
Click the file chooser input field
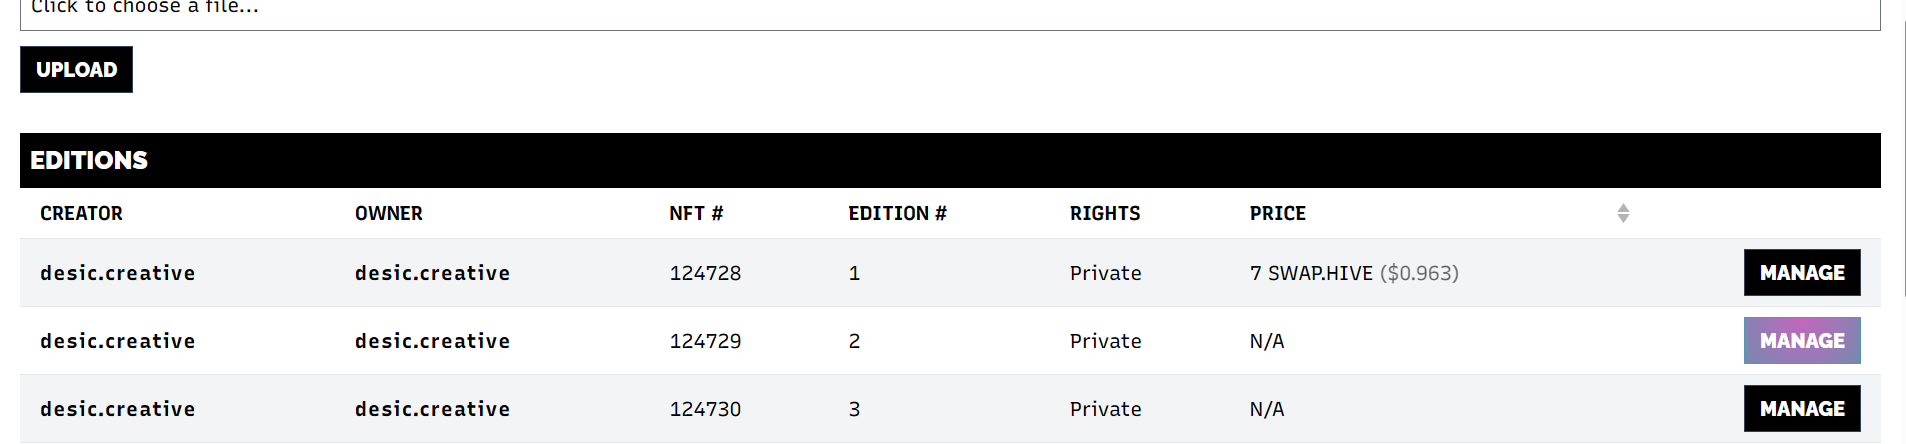(x=950, y=12)
